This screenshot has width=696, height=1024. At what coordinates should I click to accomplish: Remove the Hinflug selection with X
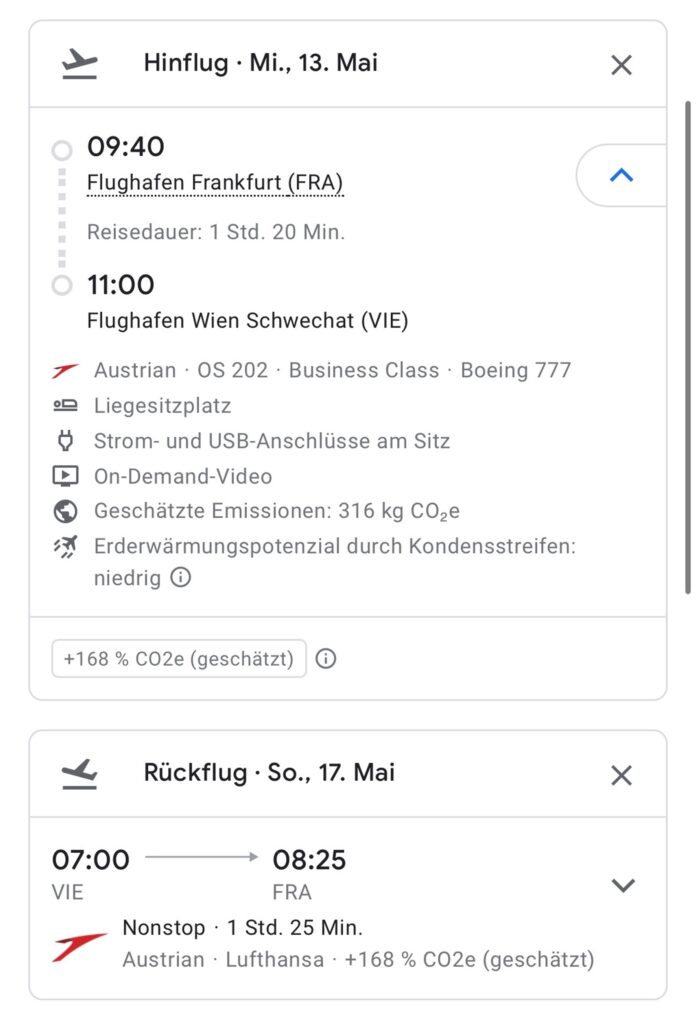click(621, 65)
